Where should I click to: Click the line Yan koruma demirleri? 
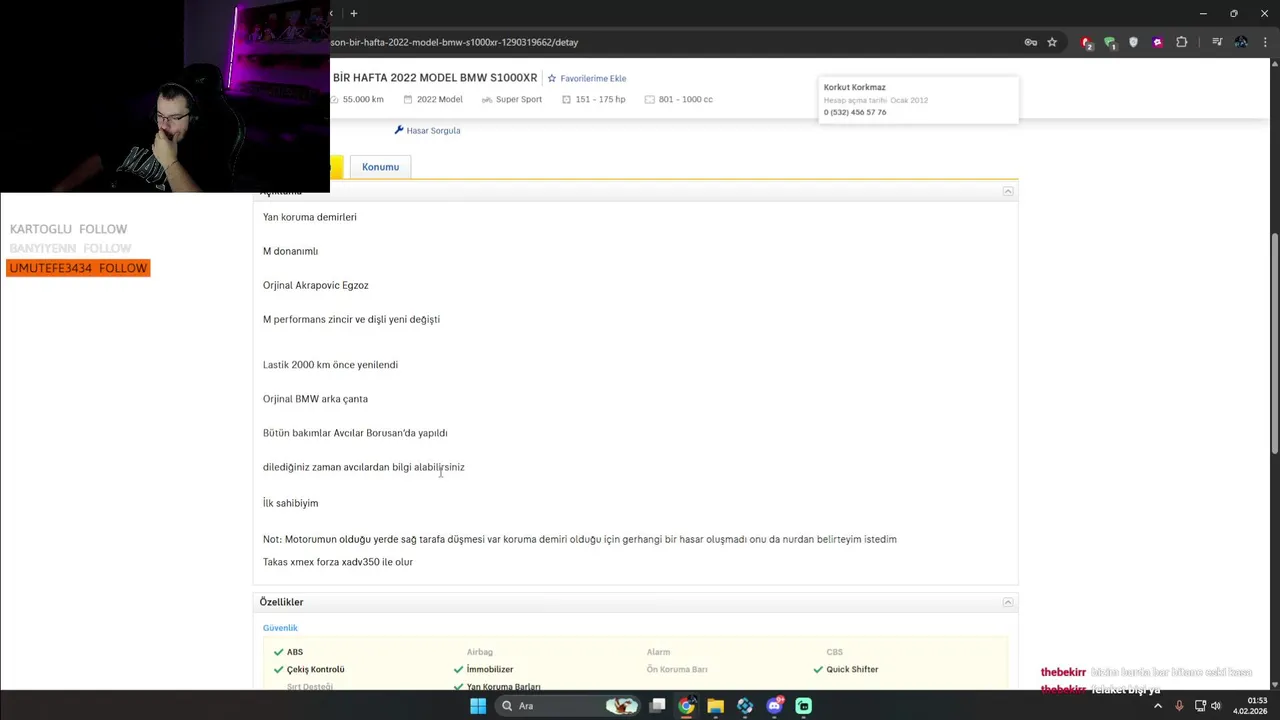tap(310, 217)
